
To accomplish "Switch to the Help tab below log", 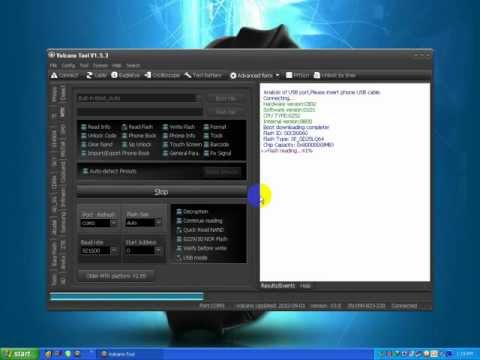I will pos(305,286).
